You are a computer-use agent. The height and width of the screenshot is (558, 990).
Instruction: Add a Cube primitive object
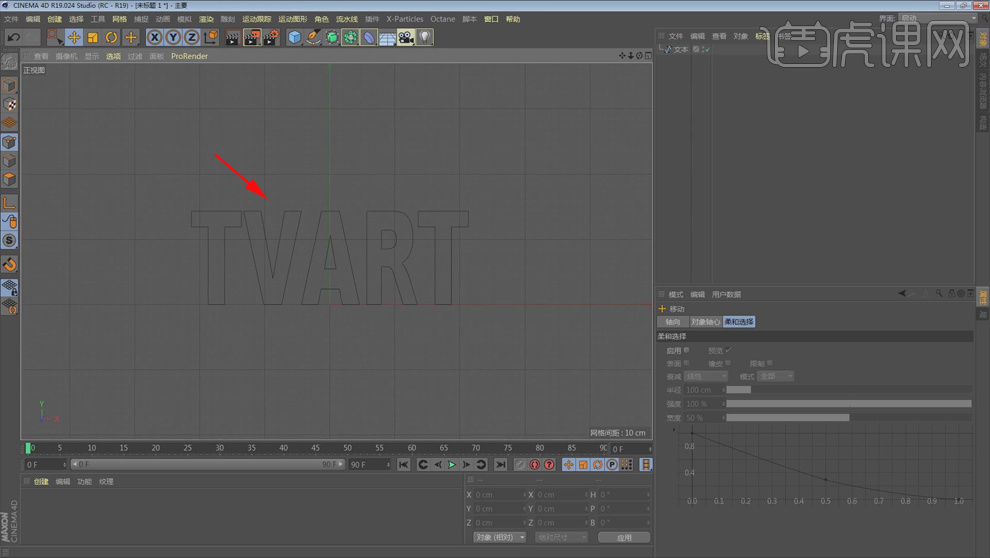point(294,38)
